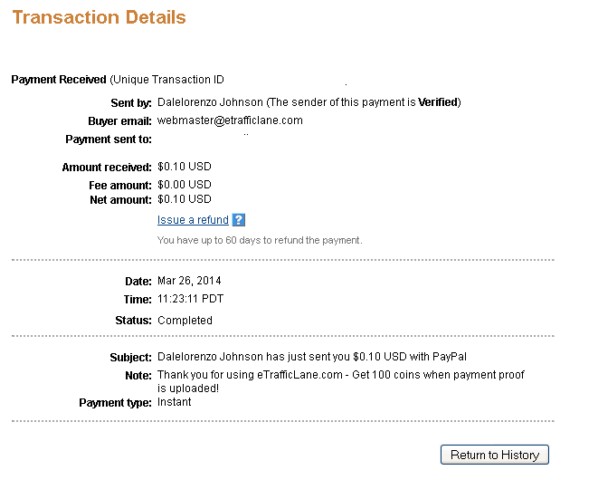Click the date Mar 26, 2014
This screenshot has height=480, width=589.
(189, 281)
